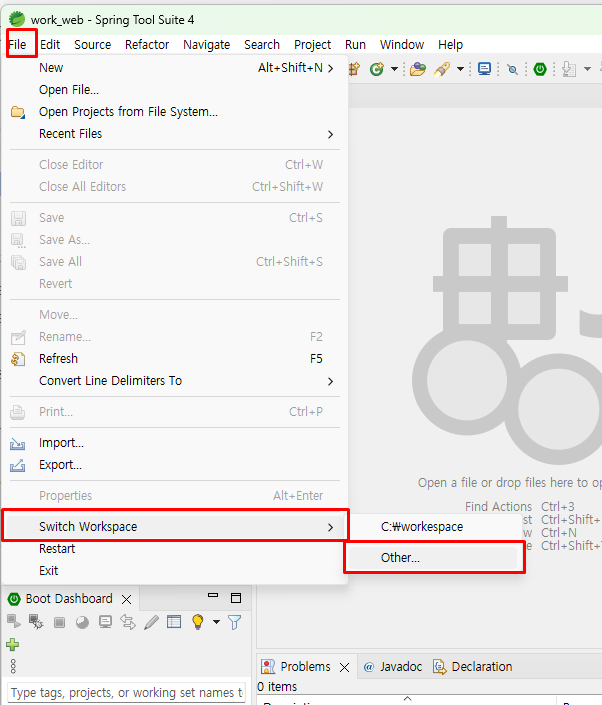
Task: Switch to the Declaration tab
Action: 473,666
